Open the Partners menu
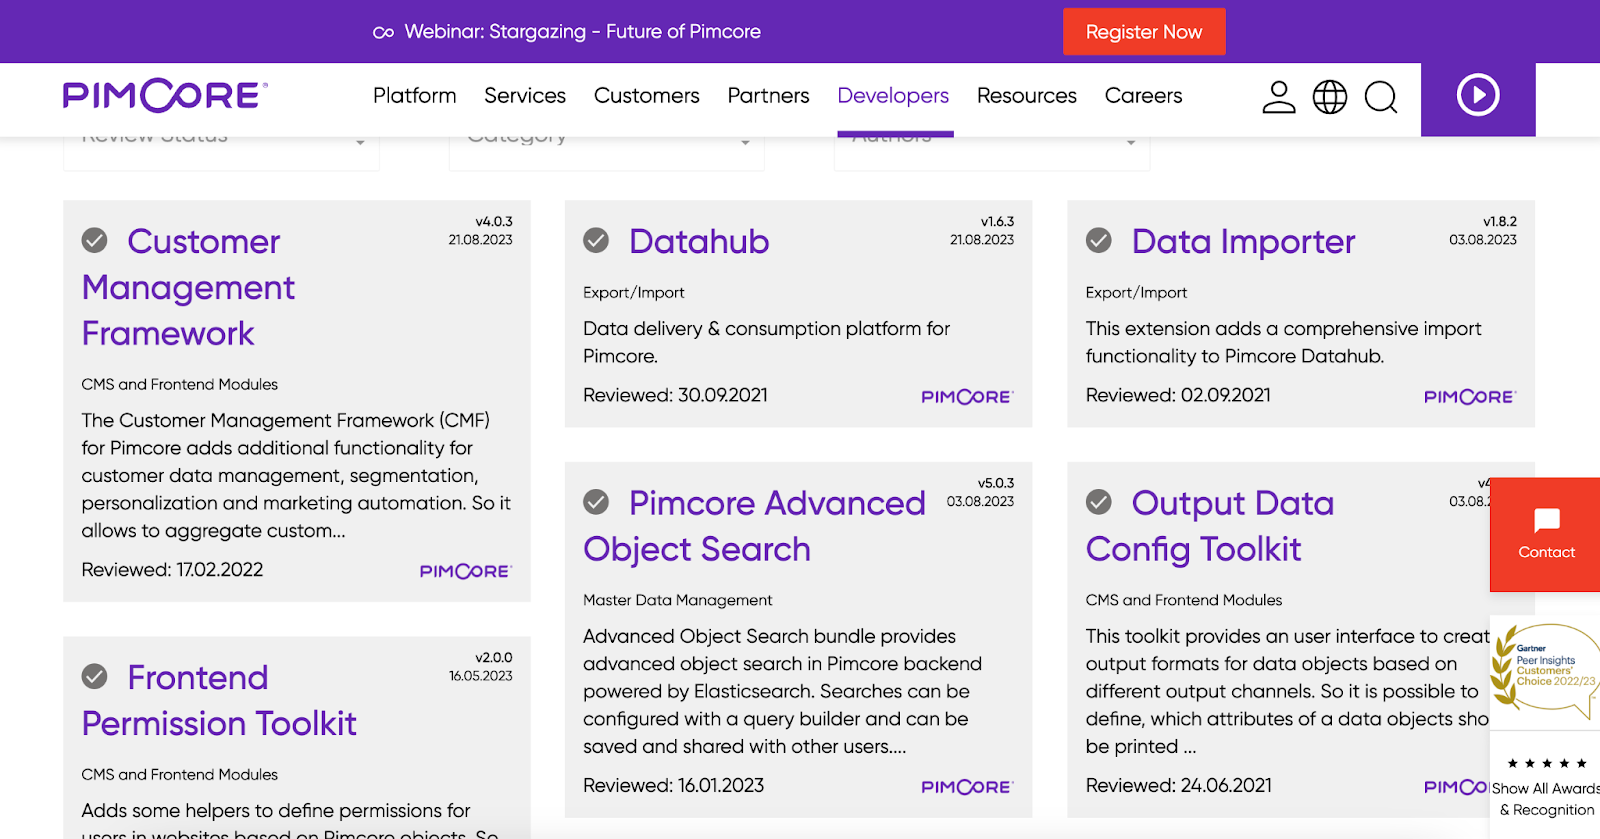This screenshot has width=1600, height=839. pyautogui.click(x=768, y=96)
